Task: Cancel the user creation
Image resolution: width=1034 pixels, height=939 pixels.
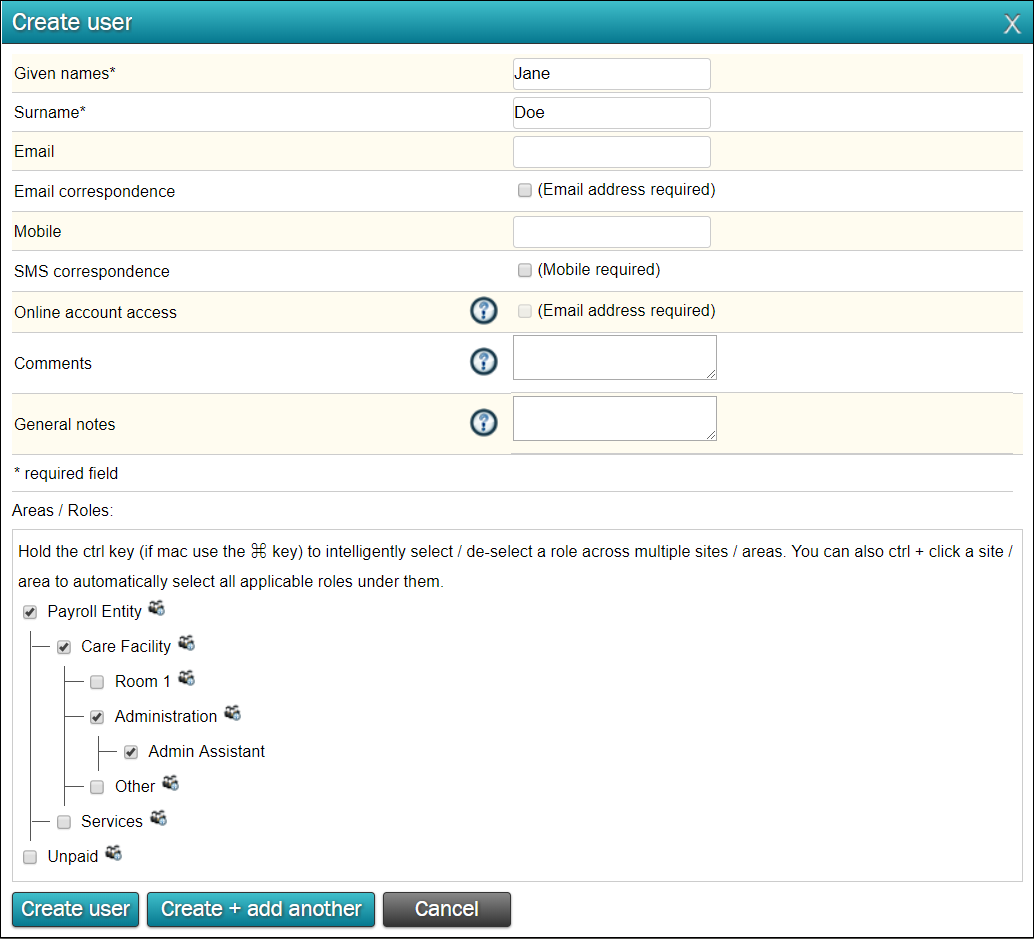Action: (446, 909)
